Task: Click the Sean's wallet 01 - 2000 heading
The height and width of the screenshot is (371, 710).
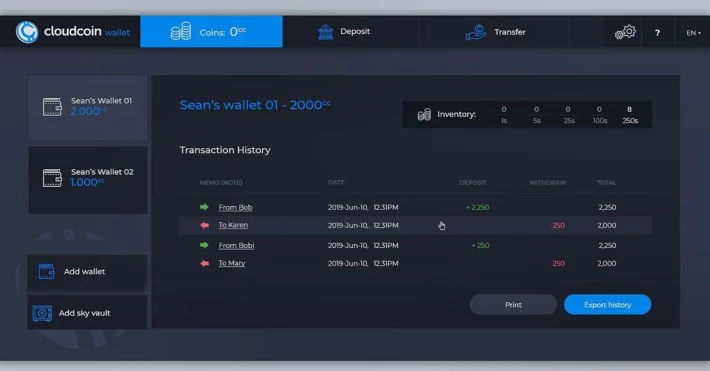Action: tap(255, 105)
